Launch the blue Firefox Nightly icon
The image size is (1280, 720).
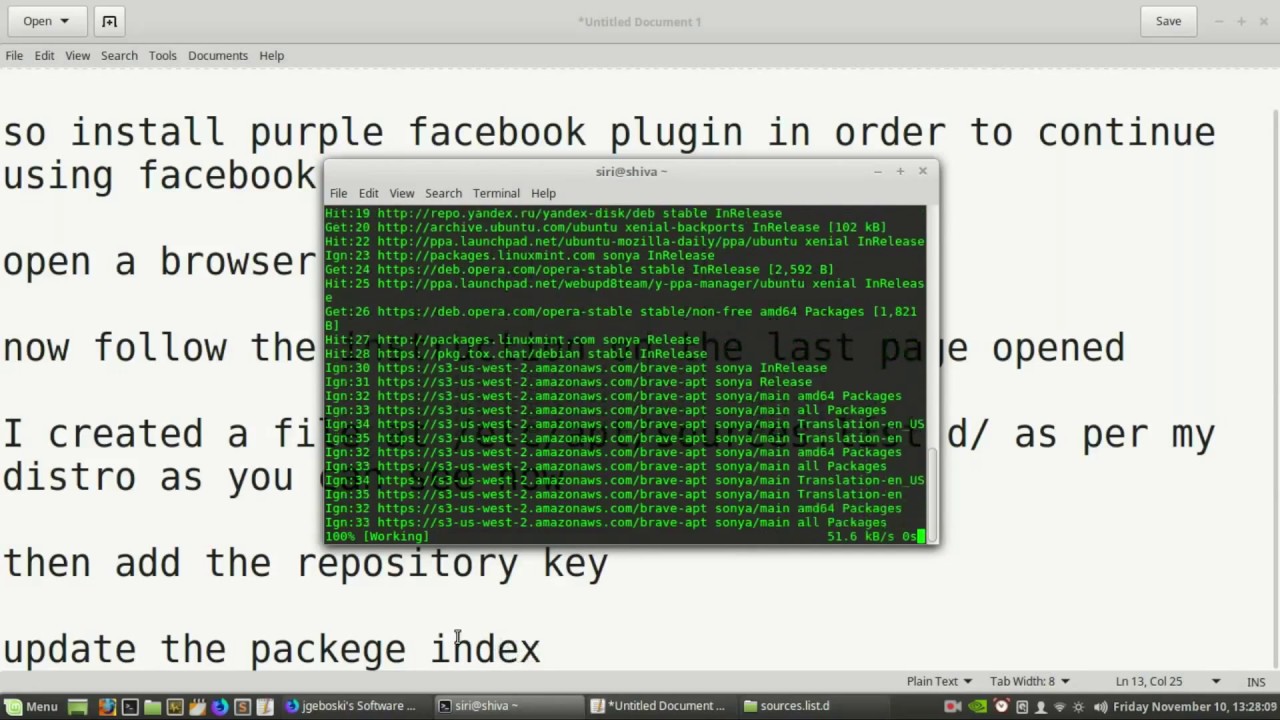(x=219, y=707)
